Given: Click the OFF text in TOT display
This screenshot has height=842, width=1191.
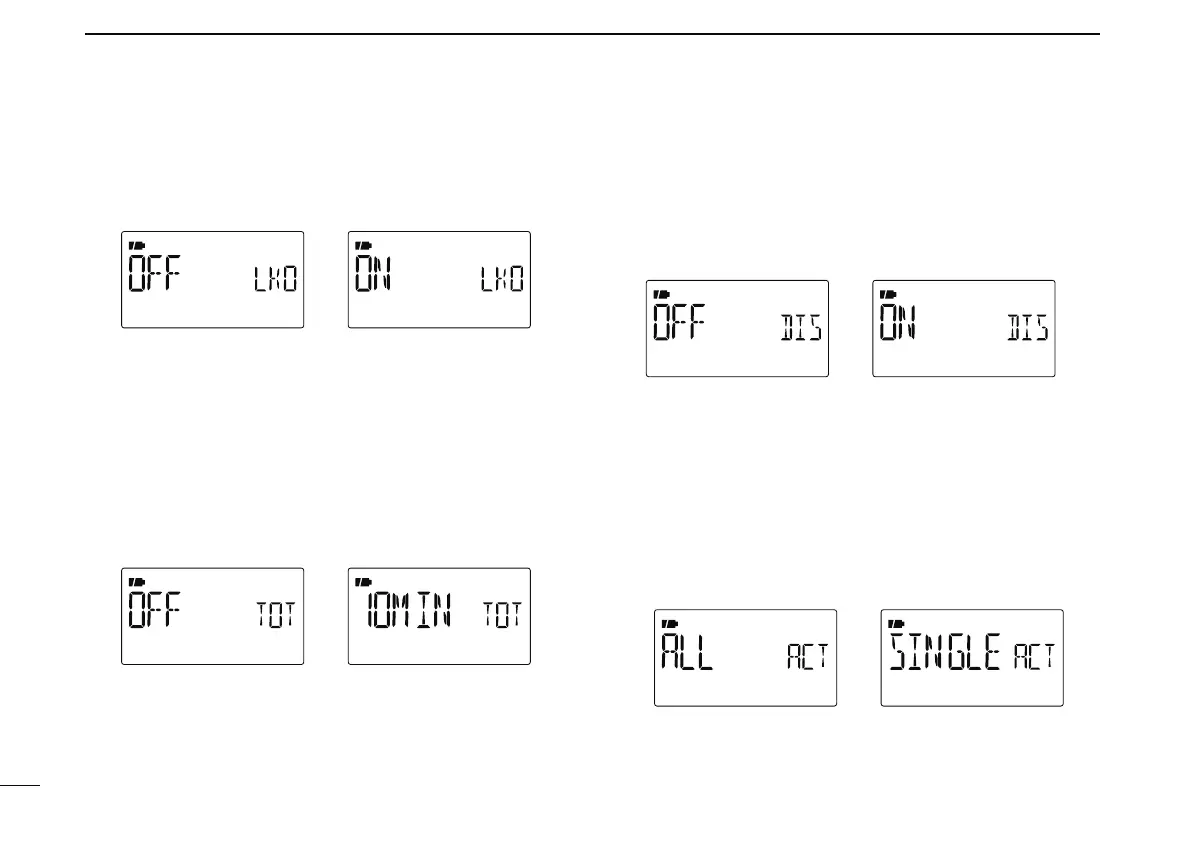Looking at the screenshot, I should pos(155,610).
